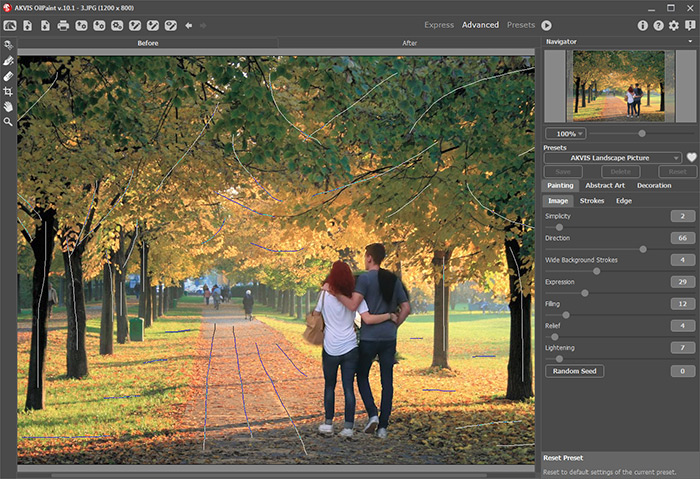The image size is (700, 479).
Task: Select the Stroke Direction pencil tool
Action: (x=8, y=61)
